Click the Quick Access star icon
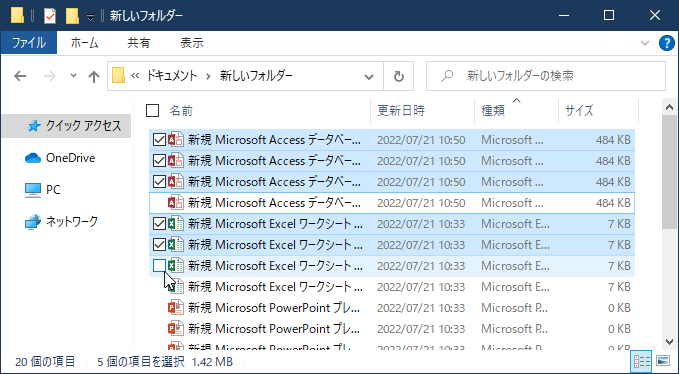The width and height of the screenshot is (679, 374). click(34, 126)
